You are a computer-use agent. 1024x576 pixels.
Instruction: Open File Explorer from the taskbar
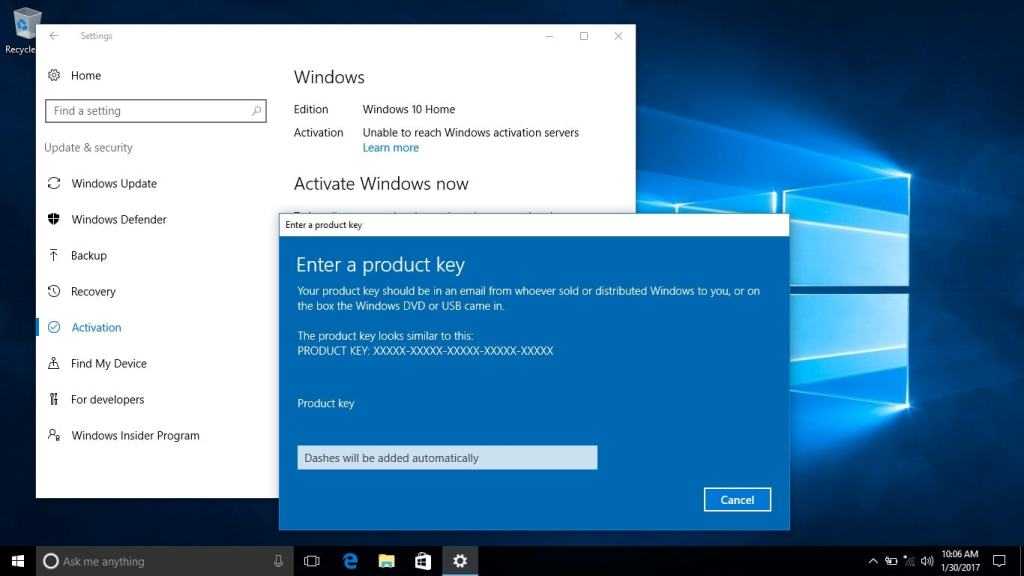tap(386, 561)
